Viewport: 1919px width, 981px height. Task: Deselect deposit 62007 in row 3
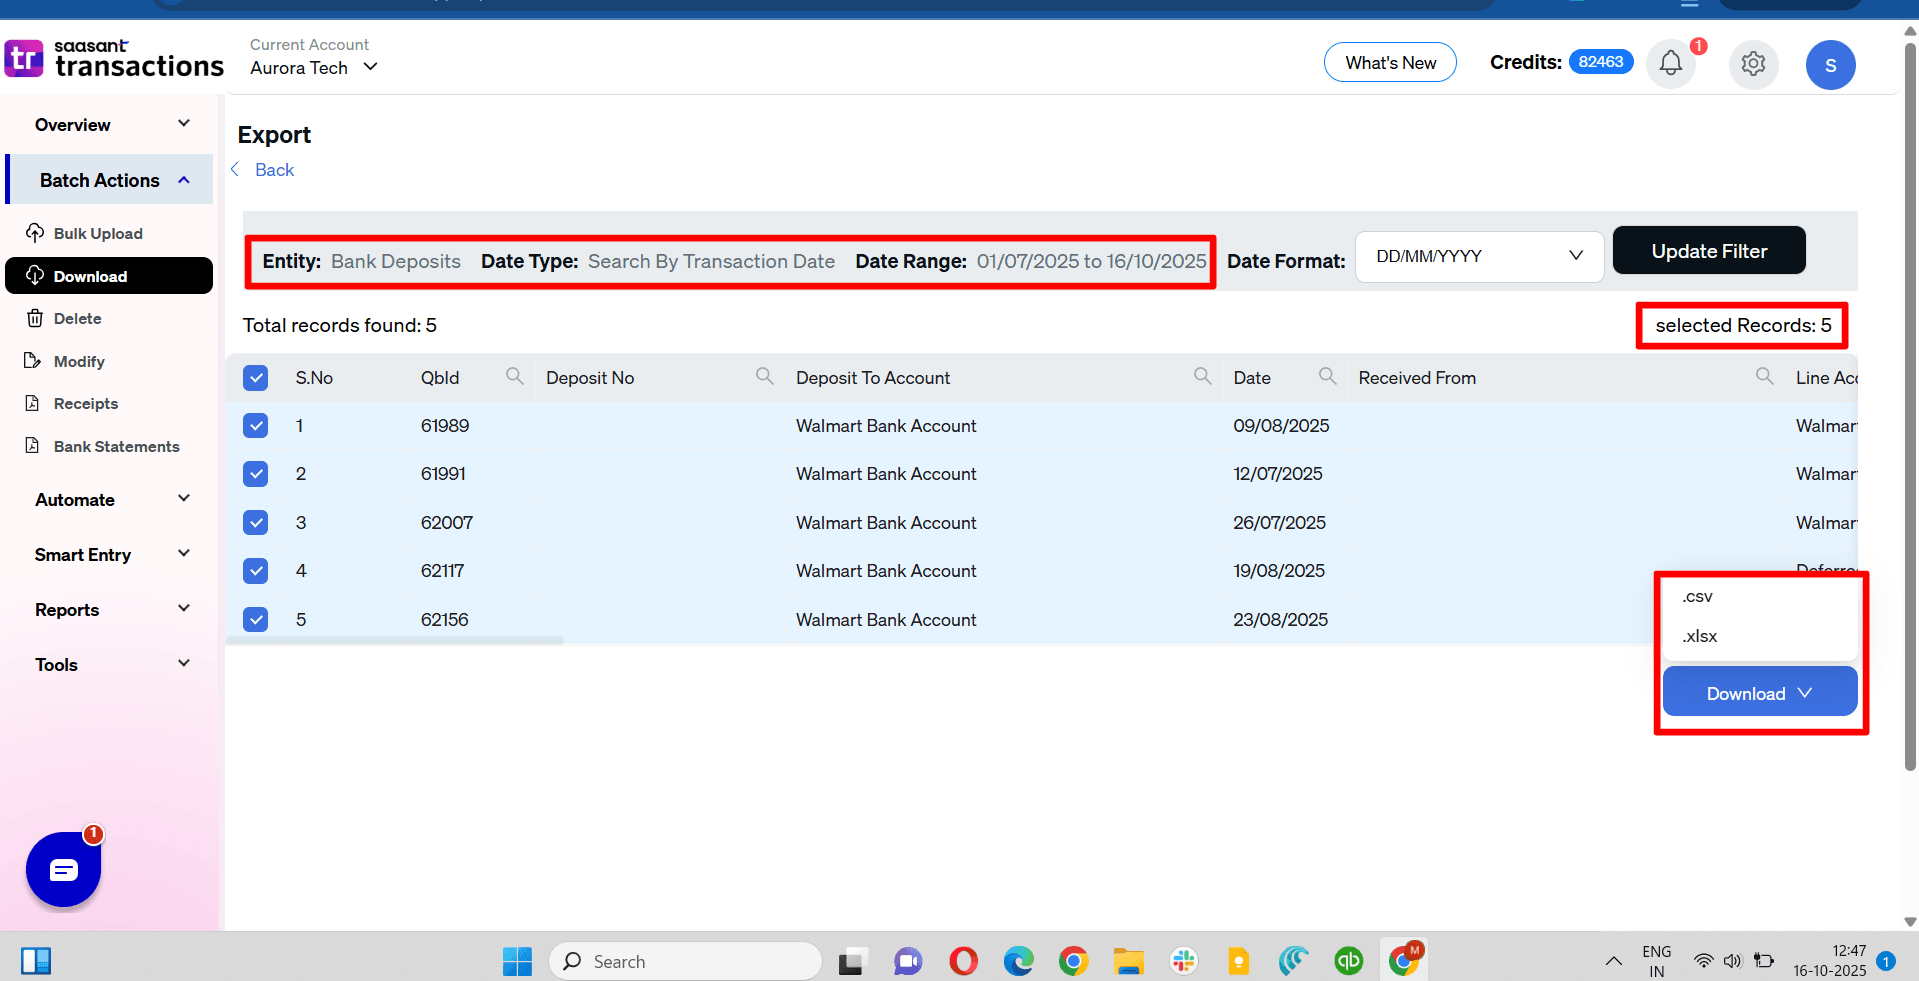256,522
